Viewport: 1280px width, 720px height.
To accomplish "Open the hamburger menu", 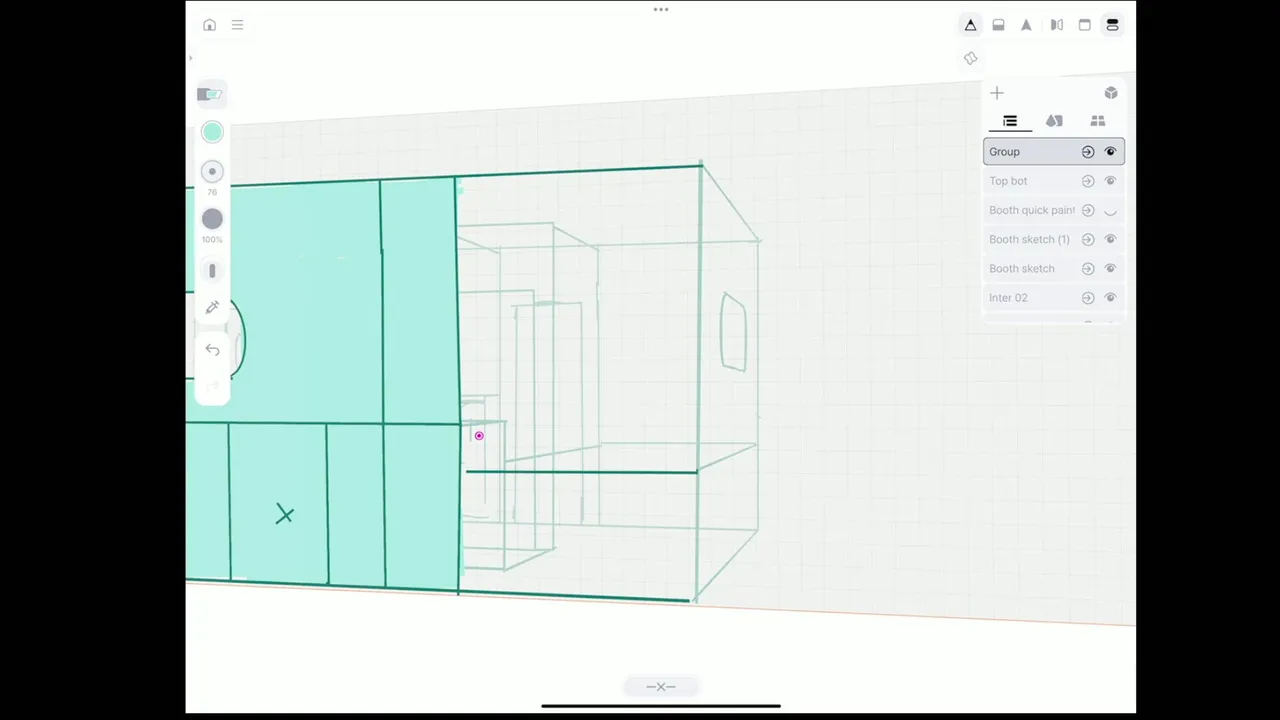I will point(237,25).
